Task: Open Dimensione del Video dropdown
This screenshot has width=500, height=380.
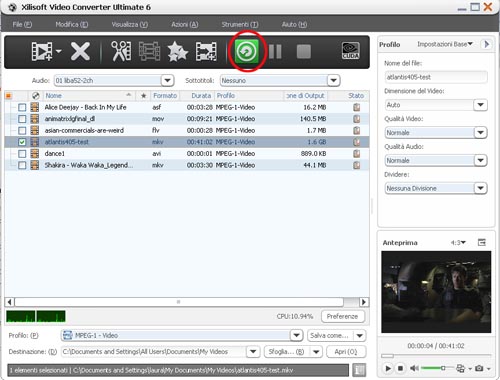Action: click(480, 105)
